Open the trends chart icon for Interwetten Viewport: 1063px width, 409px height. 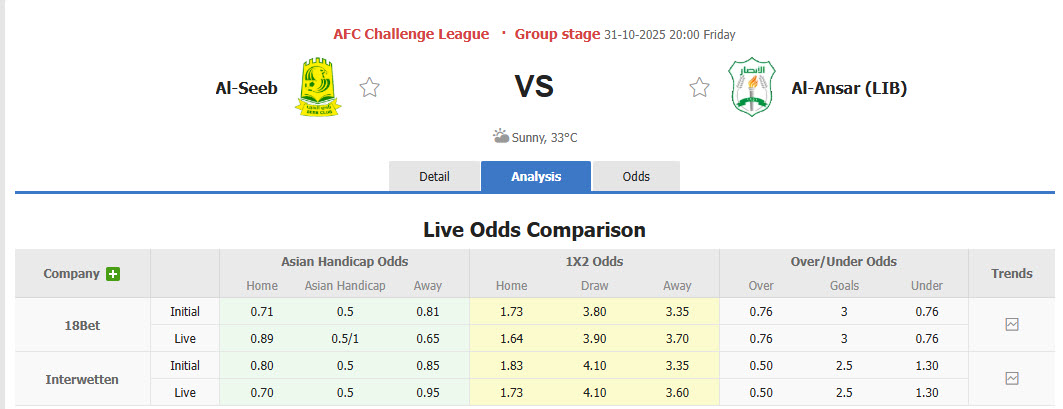1011,378
